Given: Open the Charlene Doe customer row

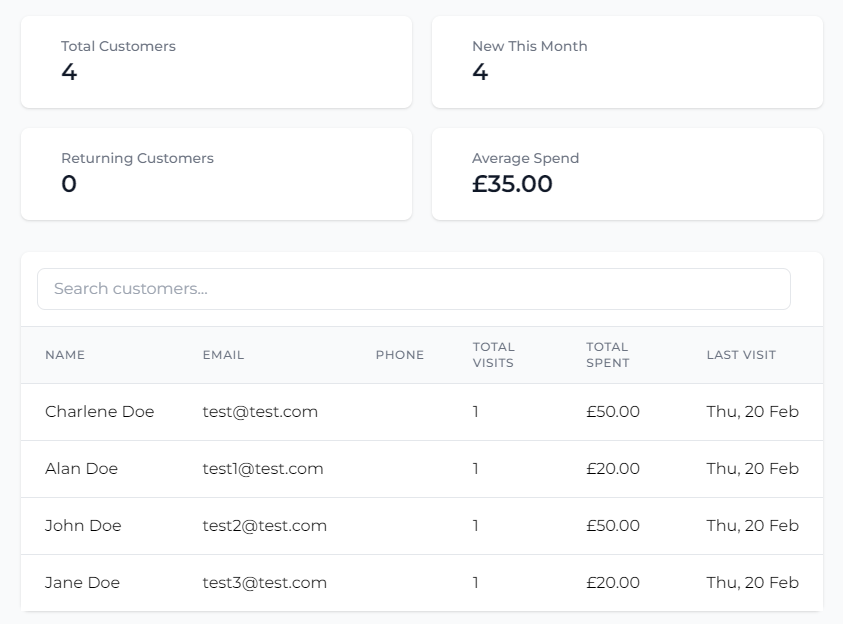Looking at the screenshot, I should point(422,412).
